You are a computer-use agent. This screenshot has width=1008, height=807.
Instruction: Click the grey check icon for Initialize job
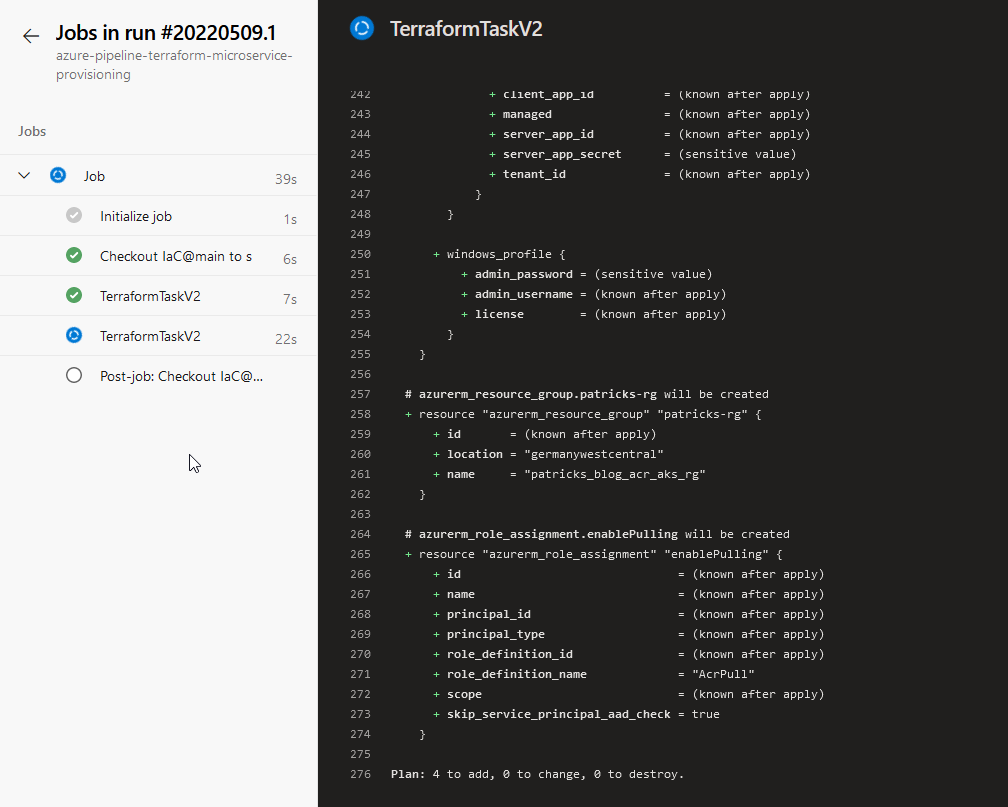(x=74, y=215)
